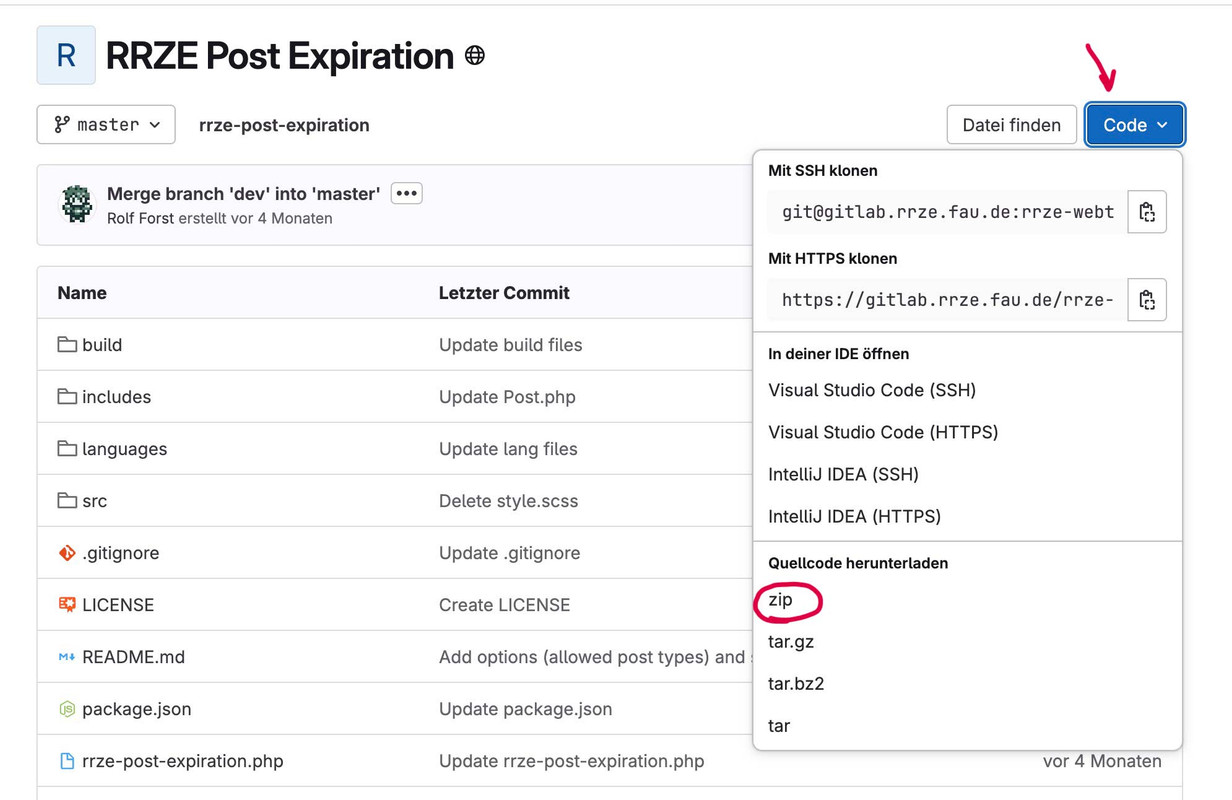Open the "Update .gitignore" commit

coord(509,553)
